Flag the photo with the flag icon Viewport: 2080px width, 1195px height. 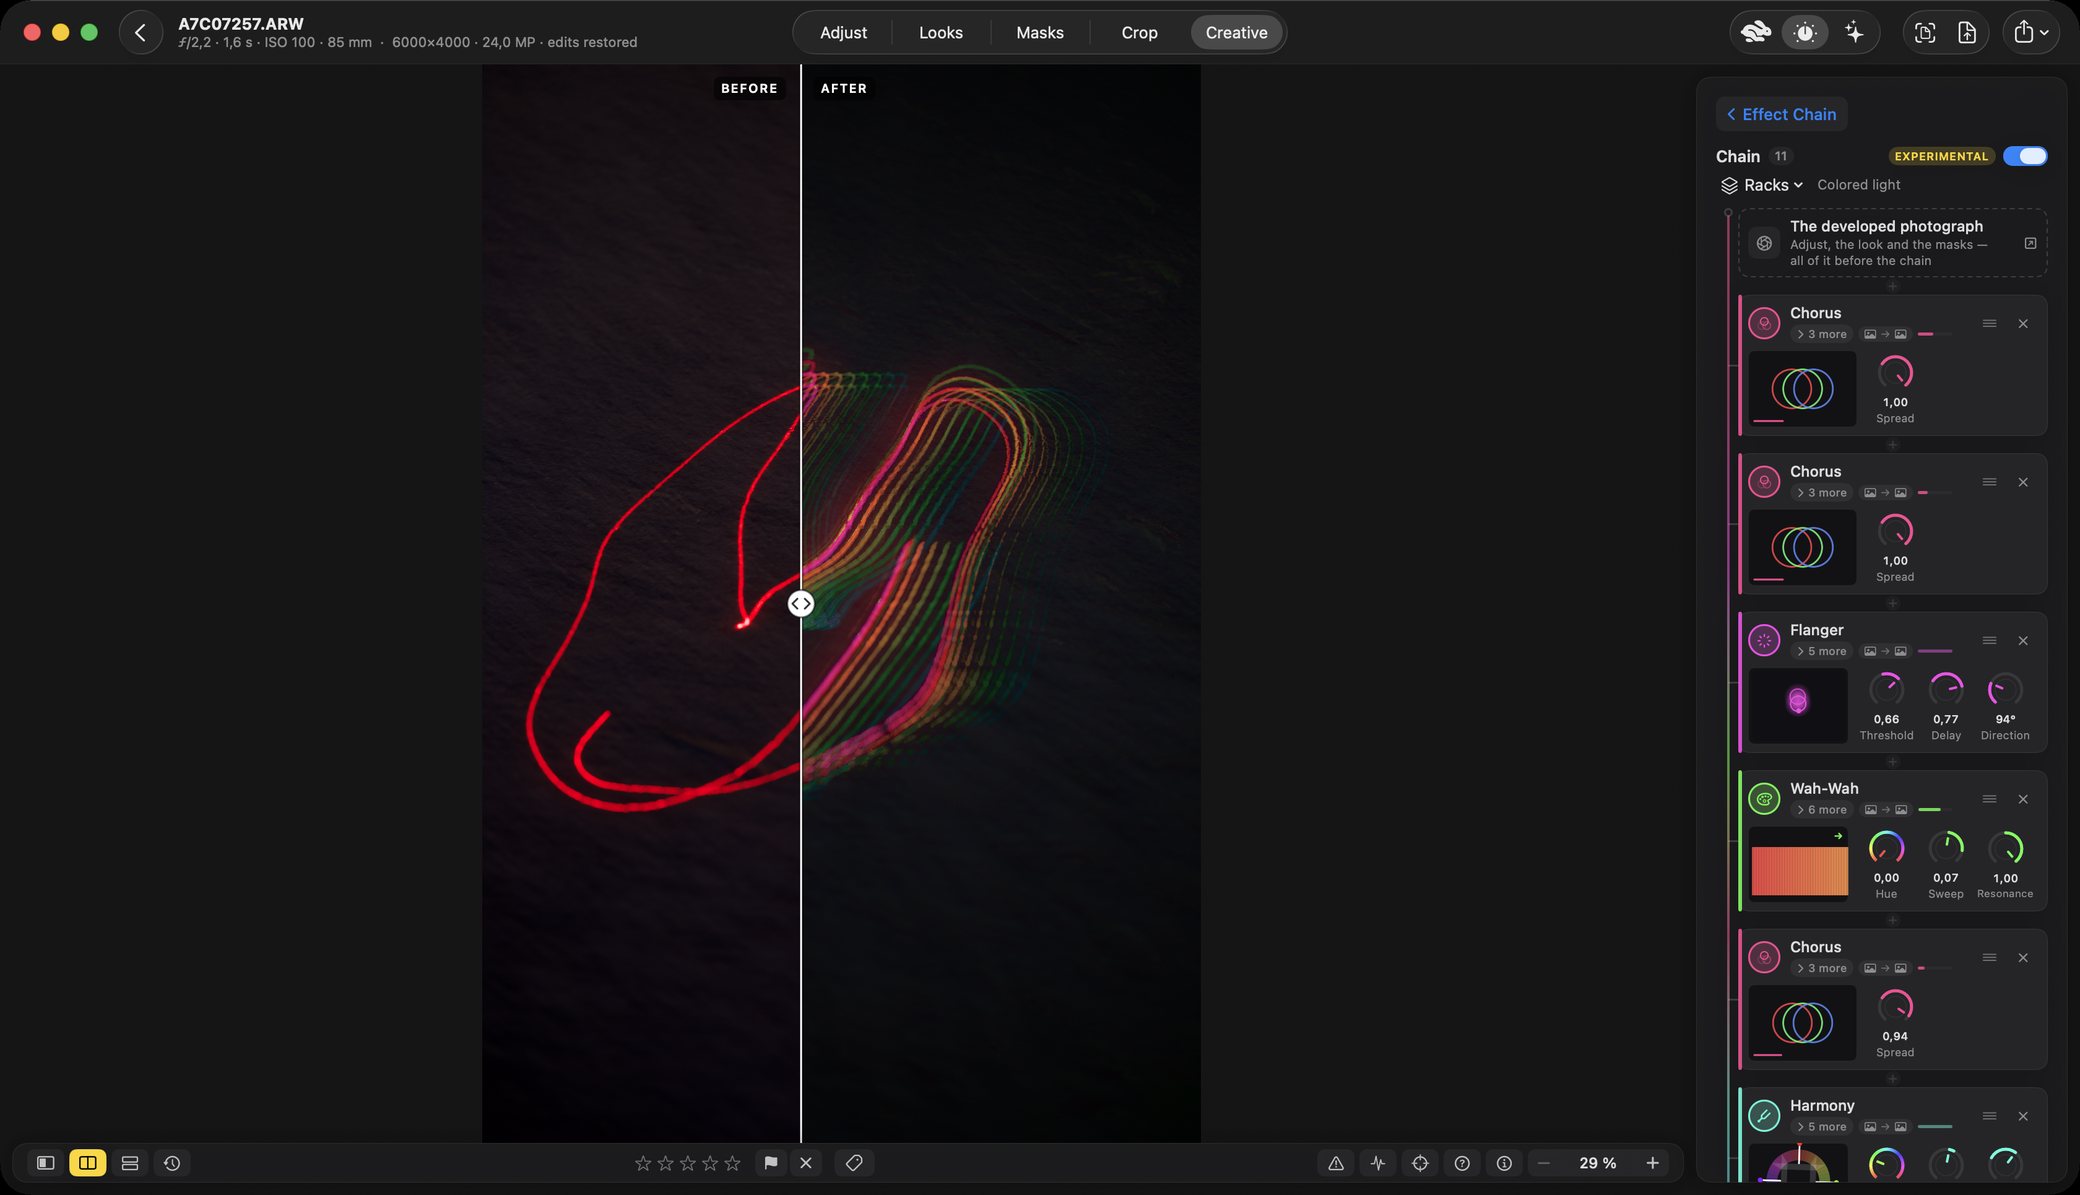coord(770,1163)
